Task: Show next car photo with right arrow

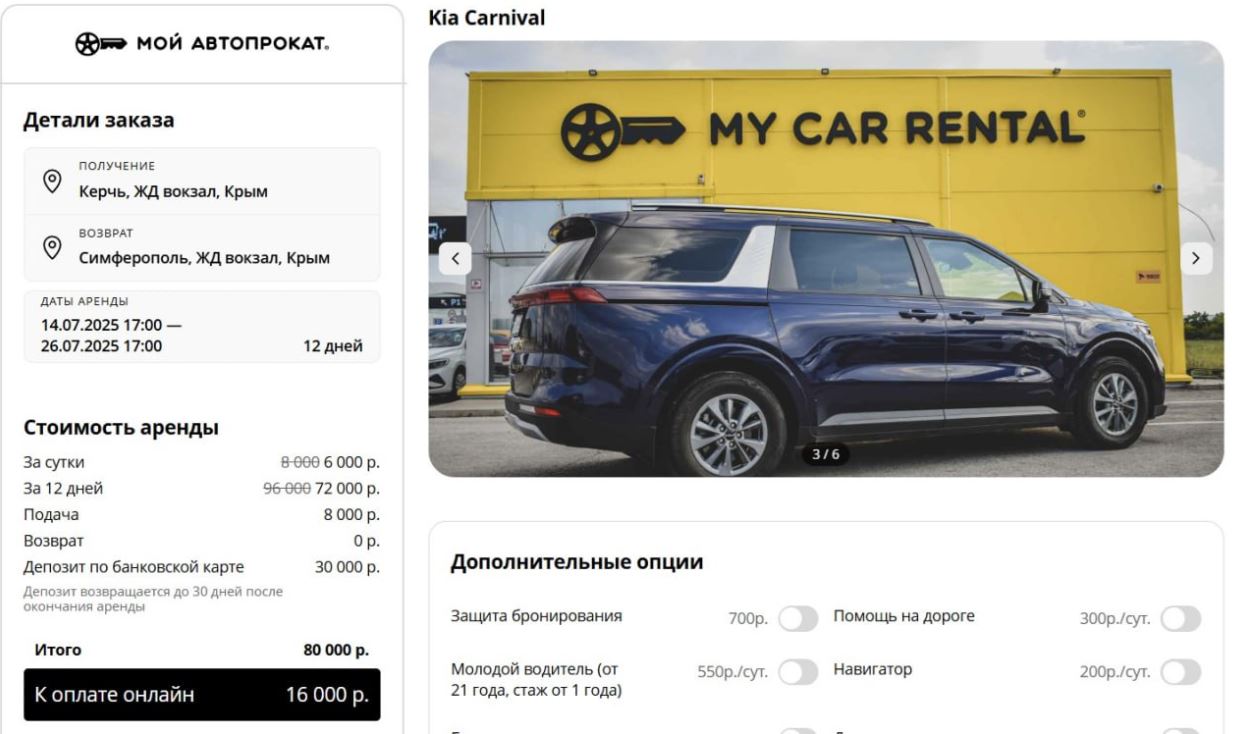Action: (x=1197, y=258)
